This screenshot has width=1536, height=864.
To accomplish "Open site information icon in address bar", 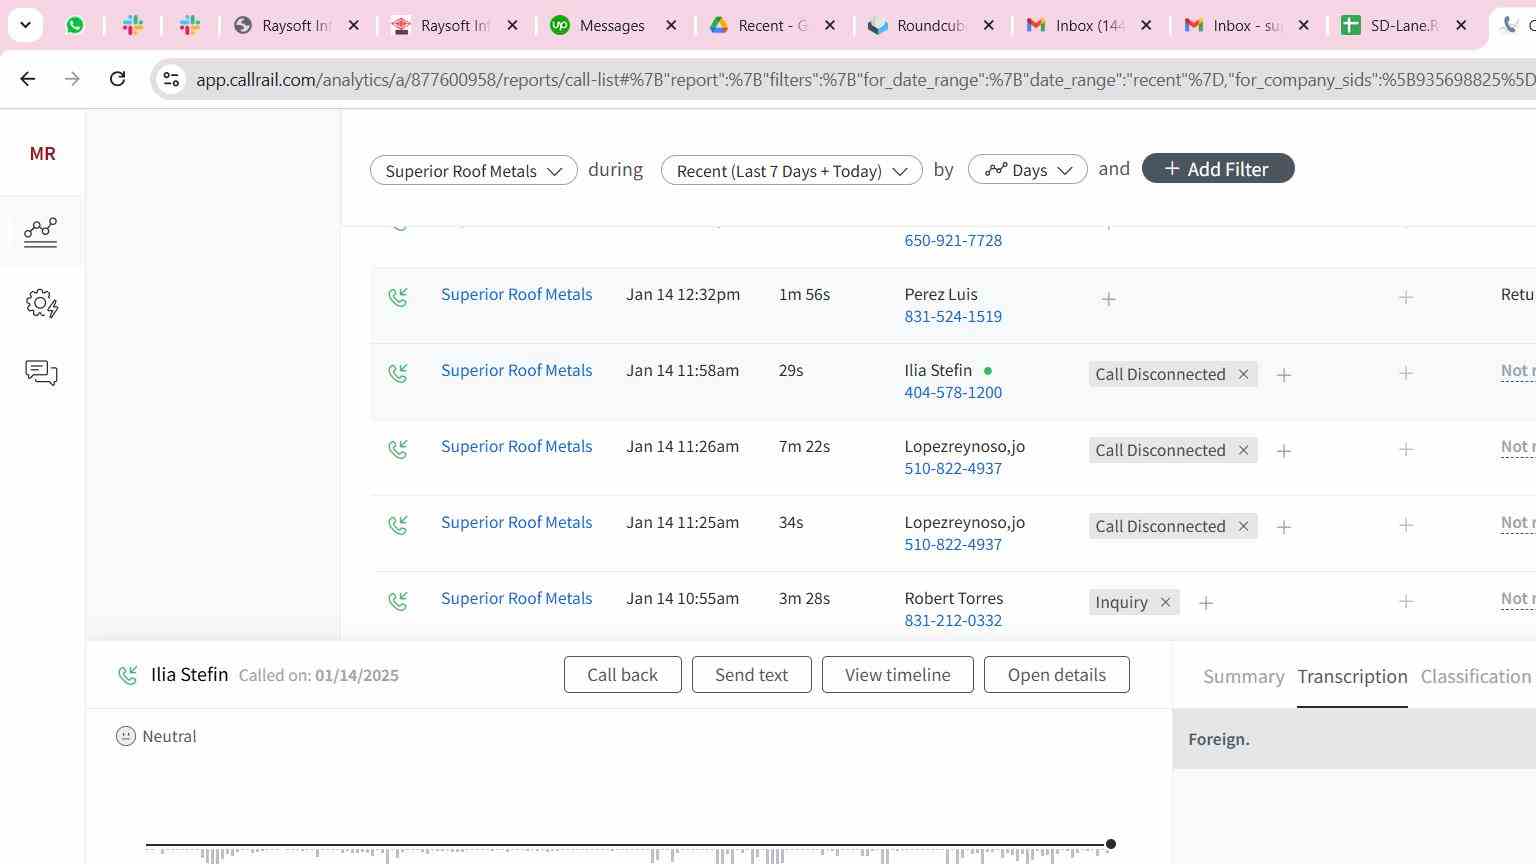I will pos(171,79).
